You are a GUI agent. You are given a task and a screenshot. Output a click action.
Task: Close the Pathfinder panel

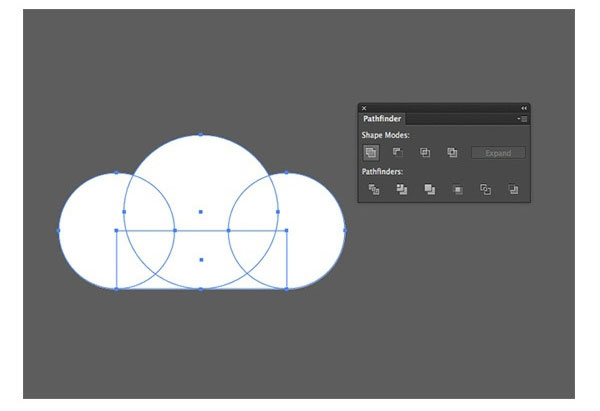pos(364,108)
